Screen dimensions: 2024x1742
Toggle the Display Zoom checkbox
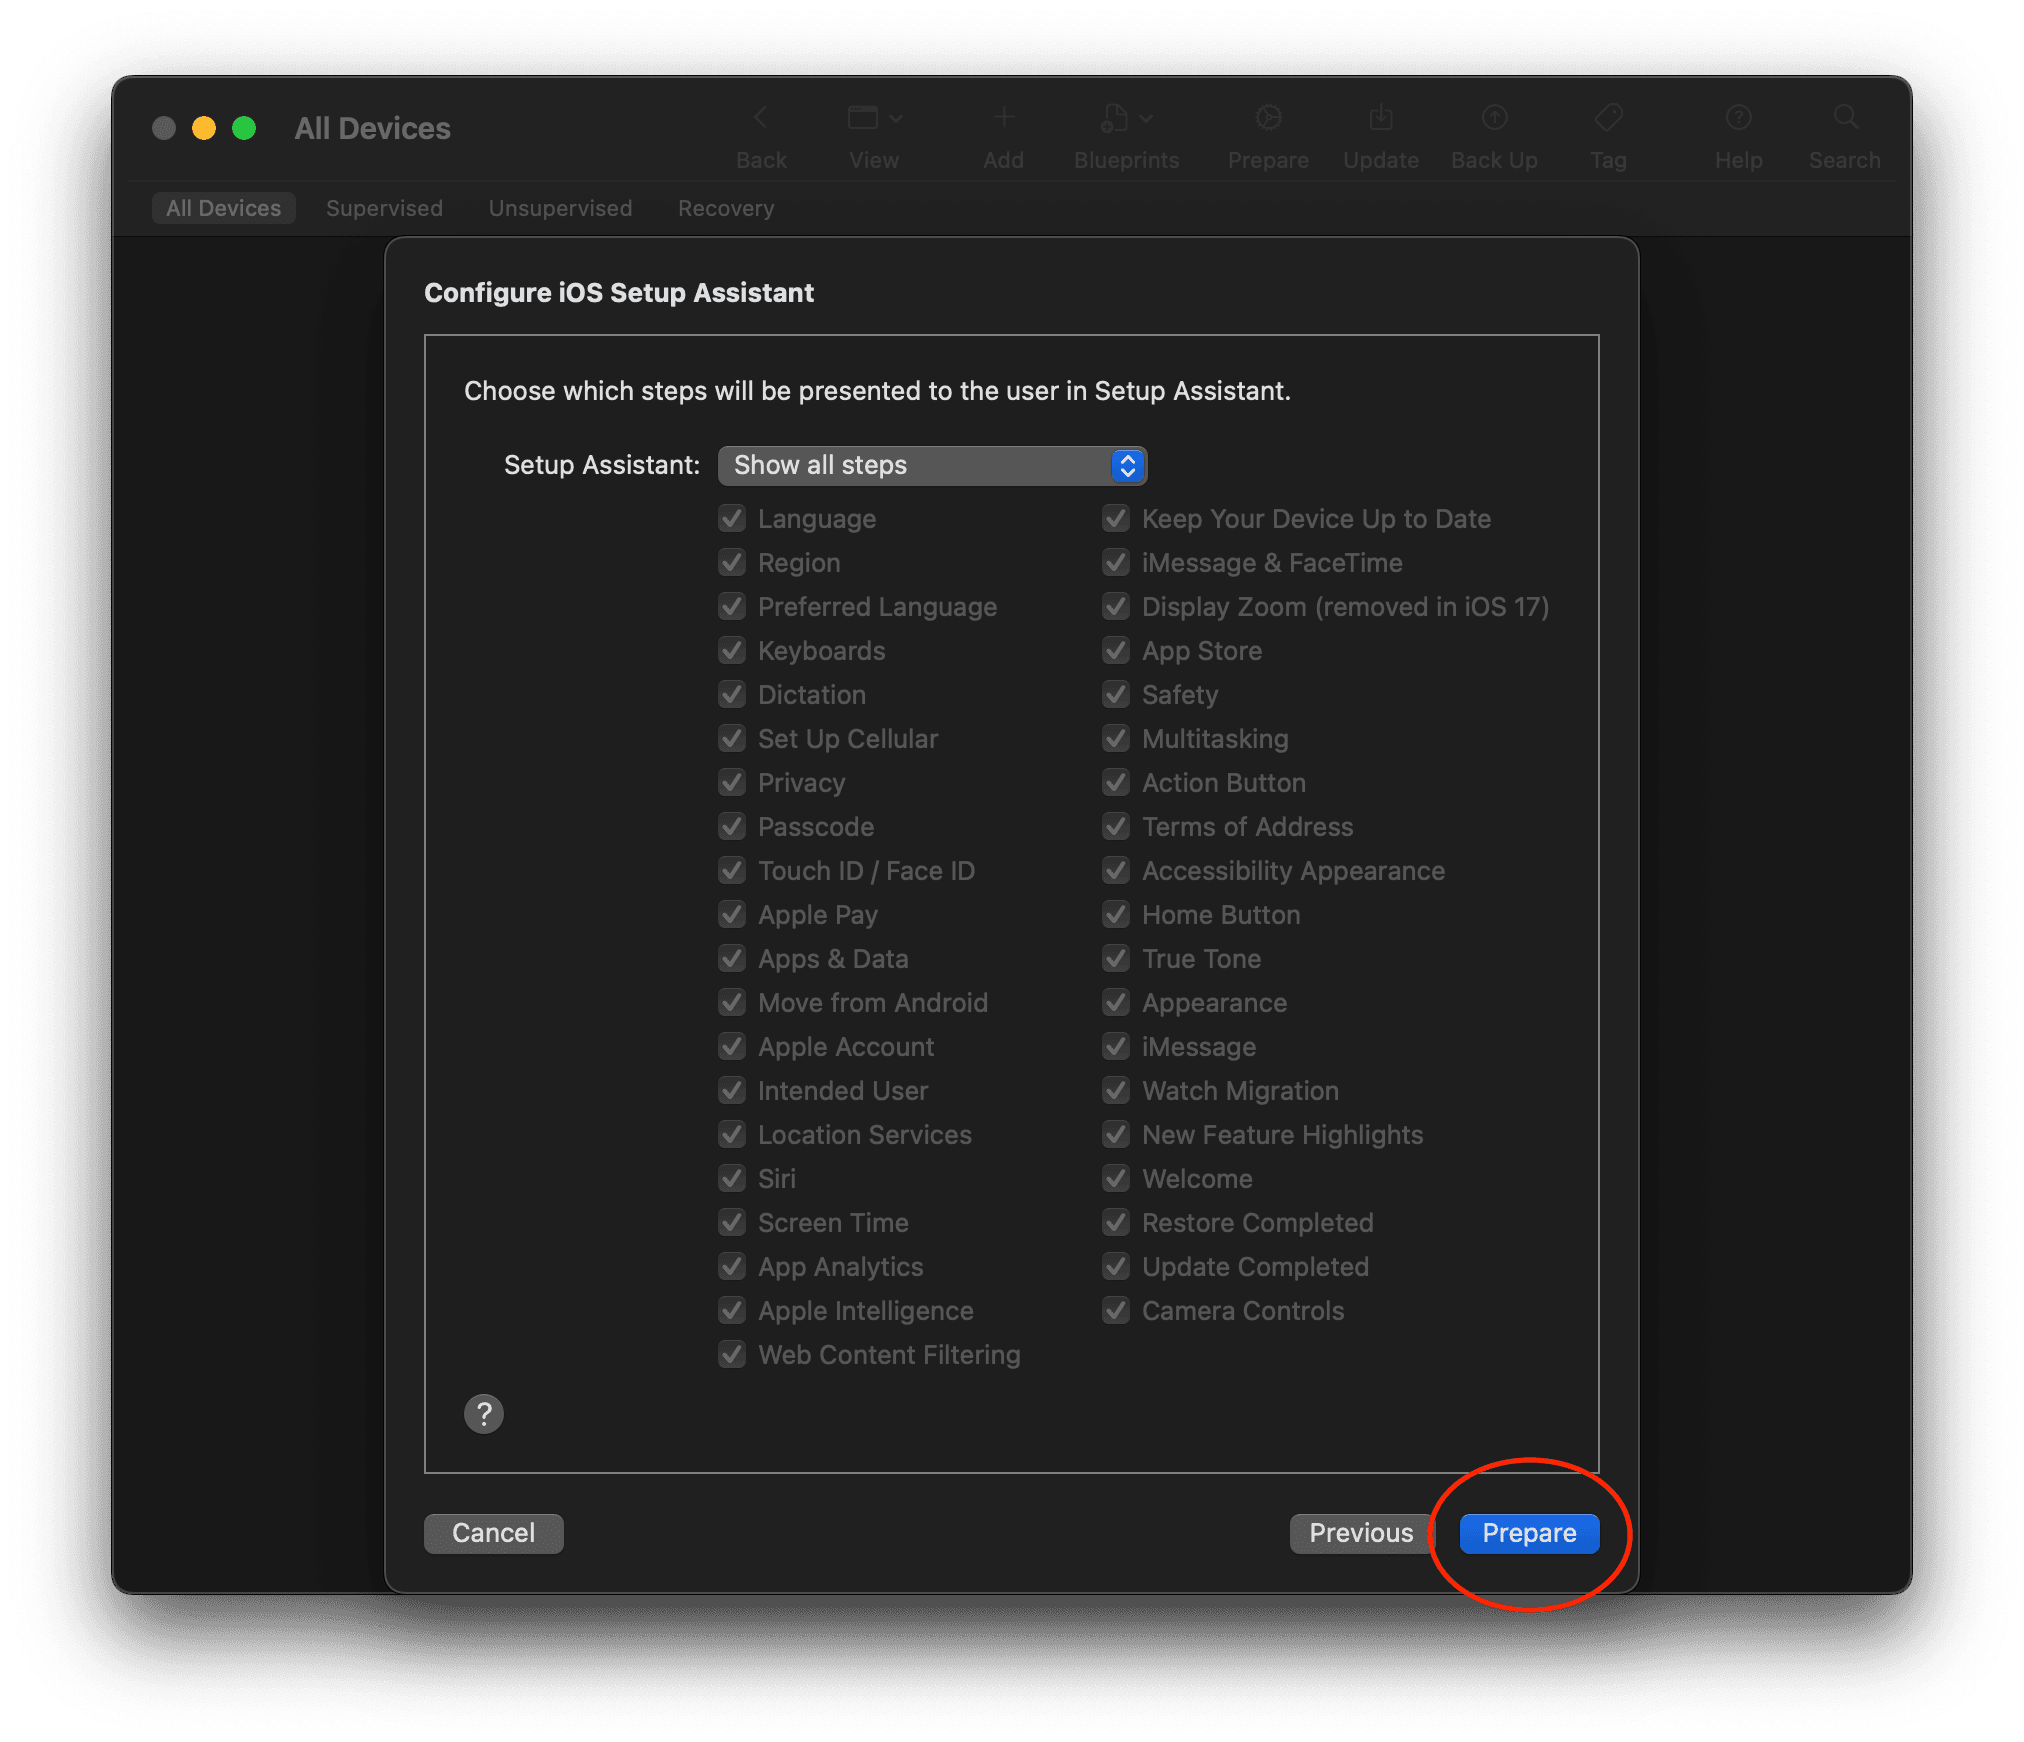pyautogui.click(x=1116, y=607)
